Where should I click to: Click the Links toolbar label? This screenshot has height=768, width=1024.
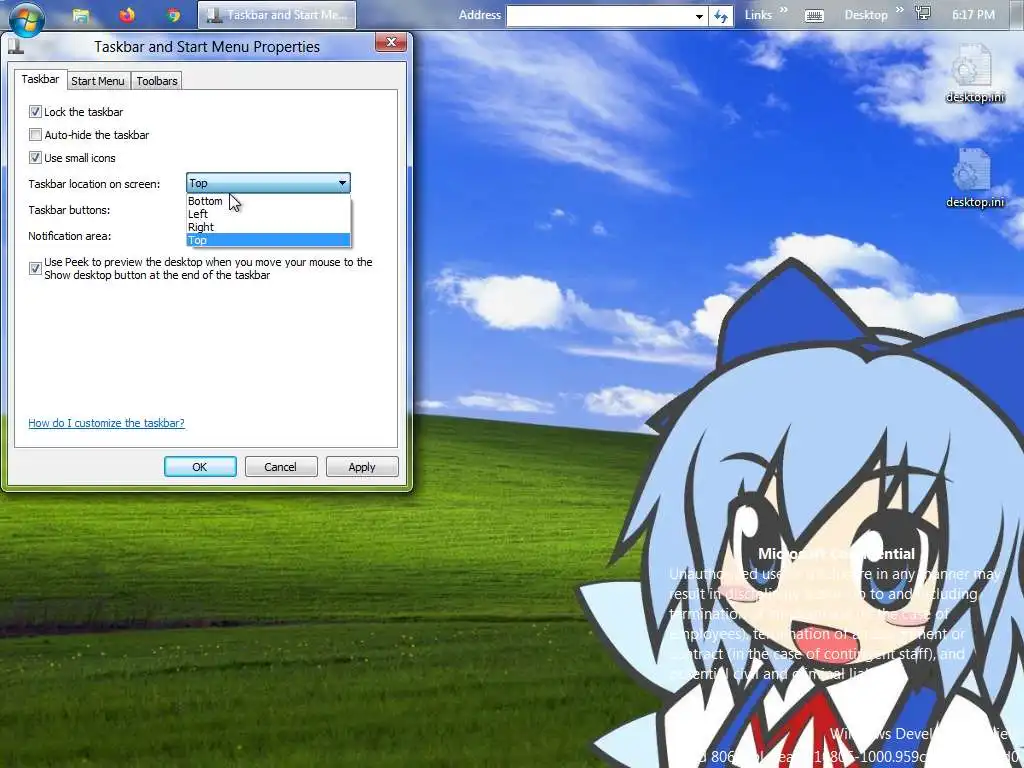coord(758,15)
